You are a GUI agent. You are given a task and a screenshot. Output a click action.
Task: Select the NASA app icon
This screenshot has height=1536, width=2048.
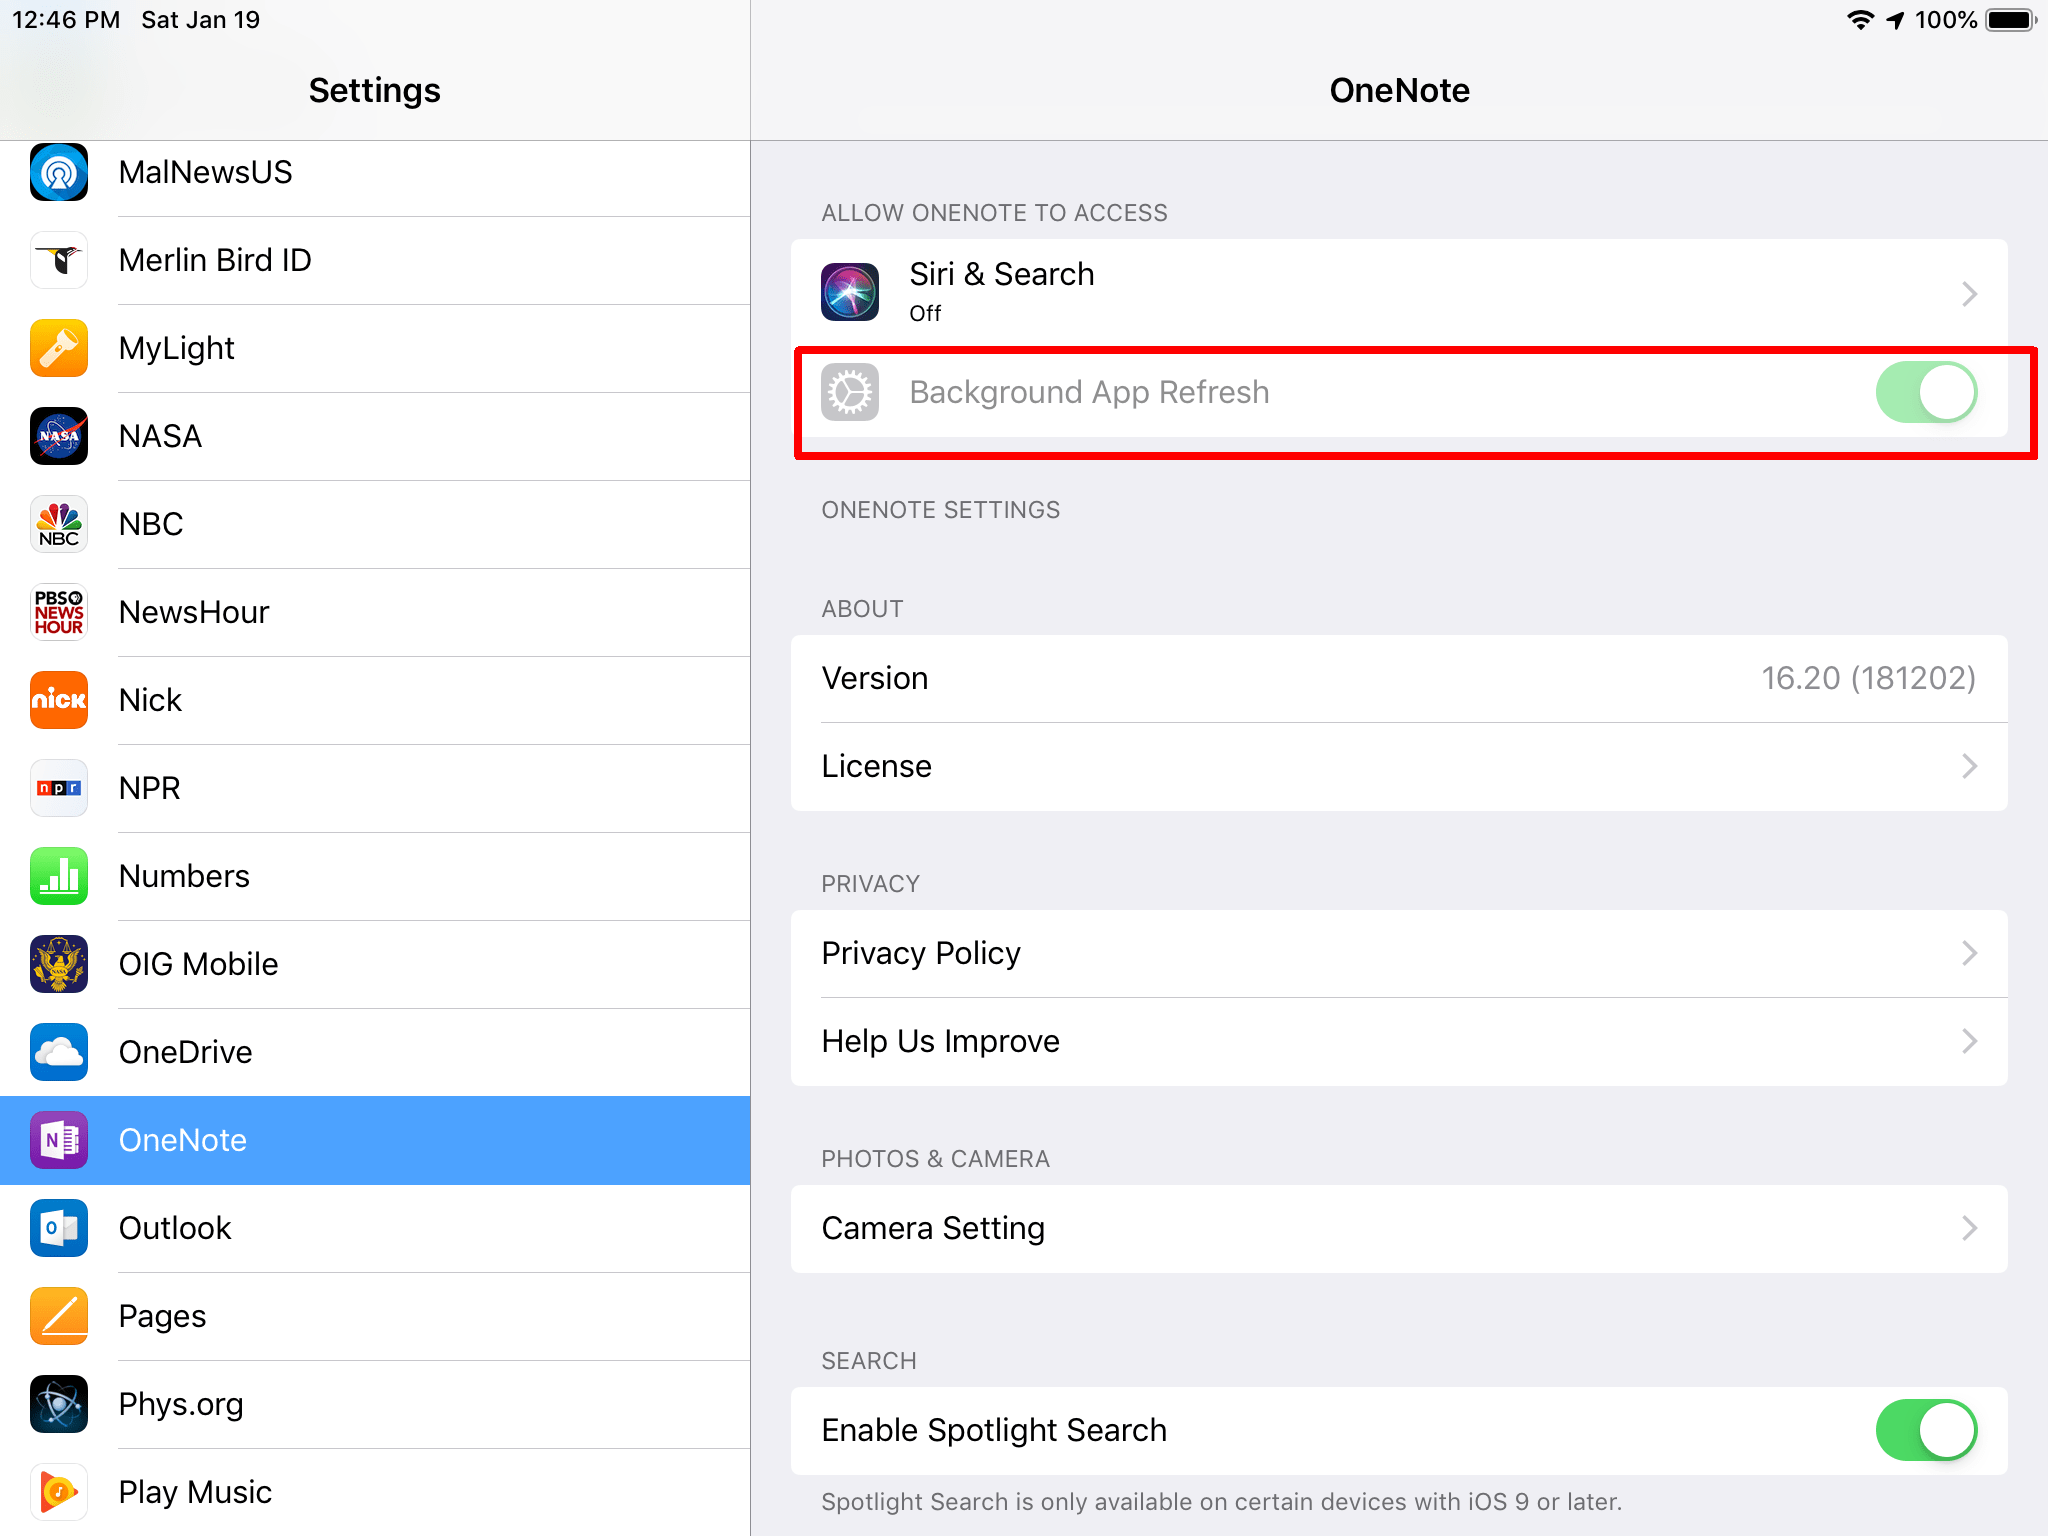(x=58, y=436)
